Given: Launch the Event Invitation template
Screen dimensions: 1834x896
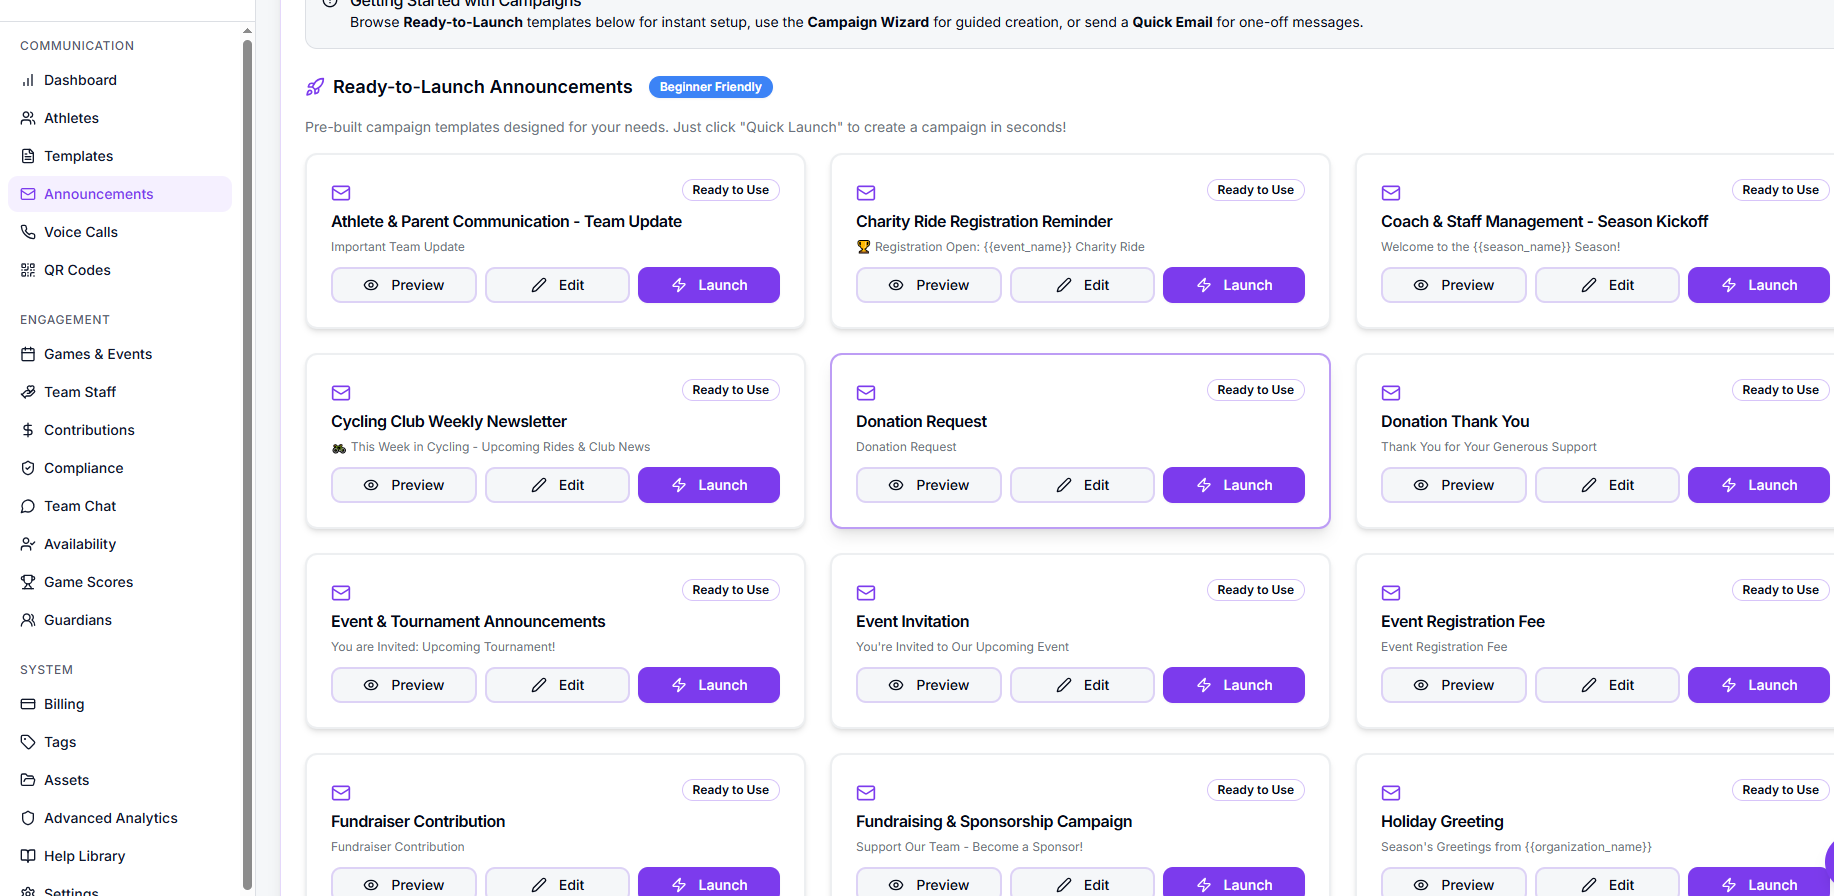Looking at the screenshot, I should pos(1233,685).
